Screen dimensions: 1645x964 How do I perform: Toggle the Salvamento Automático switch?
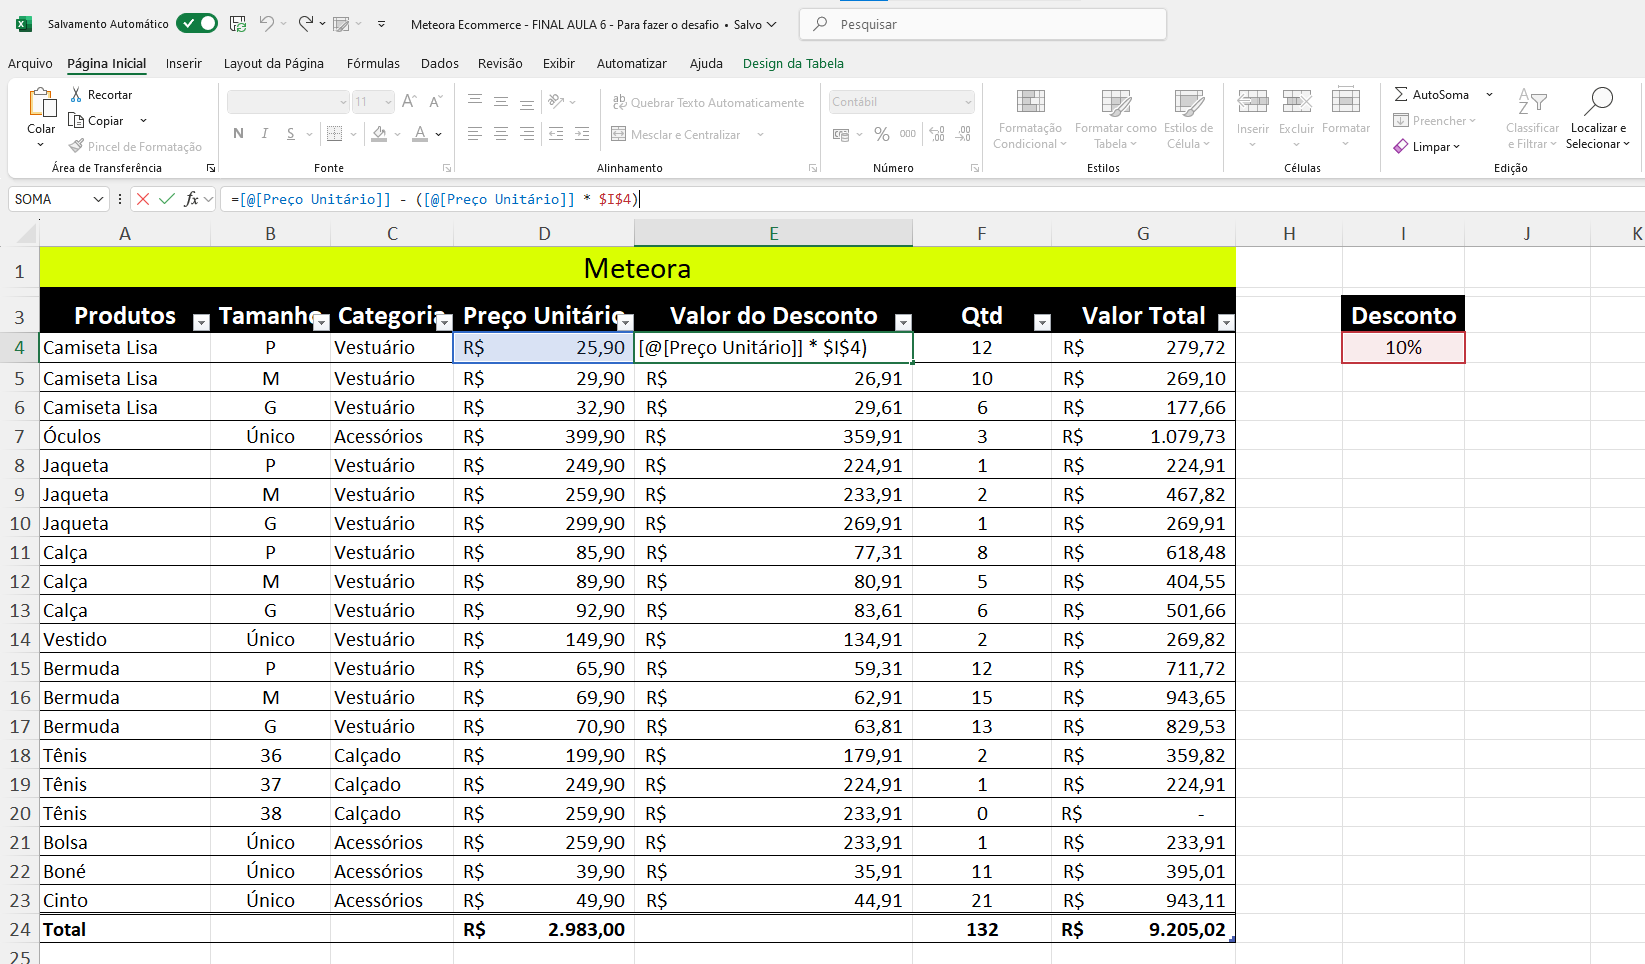pyautogui.click(x=197, y=23)
